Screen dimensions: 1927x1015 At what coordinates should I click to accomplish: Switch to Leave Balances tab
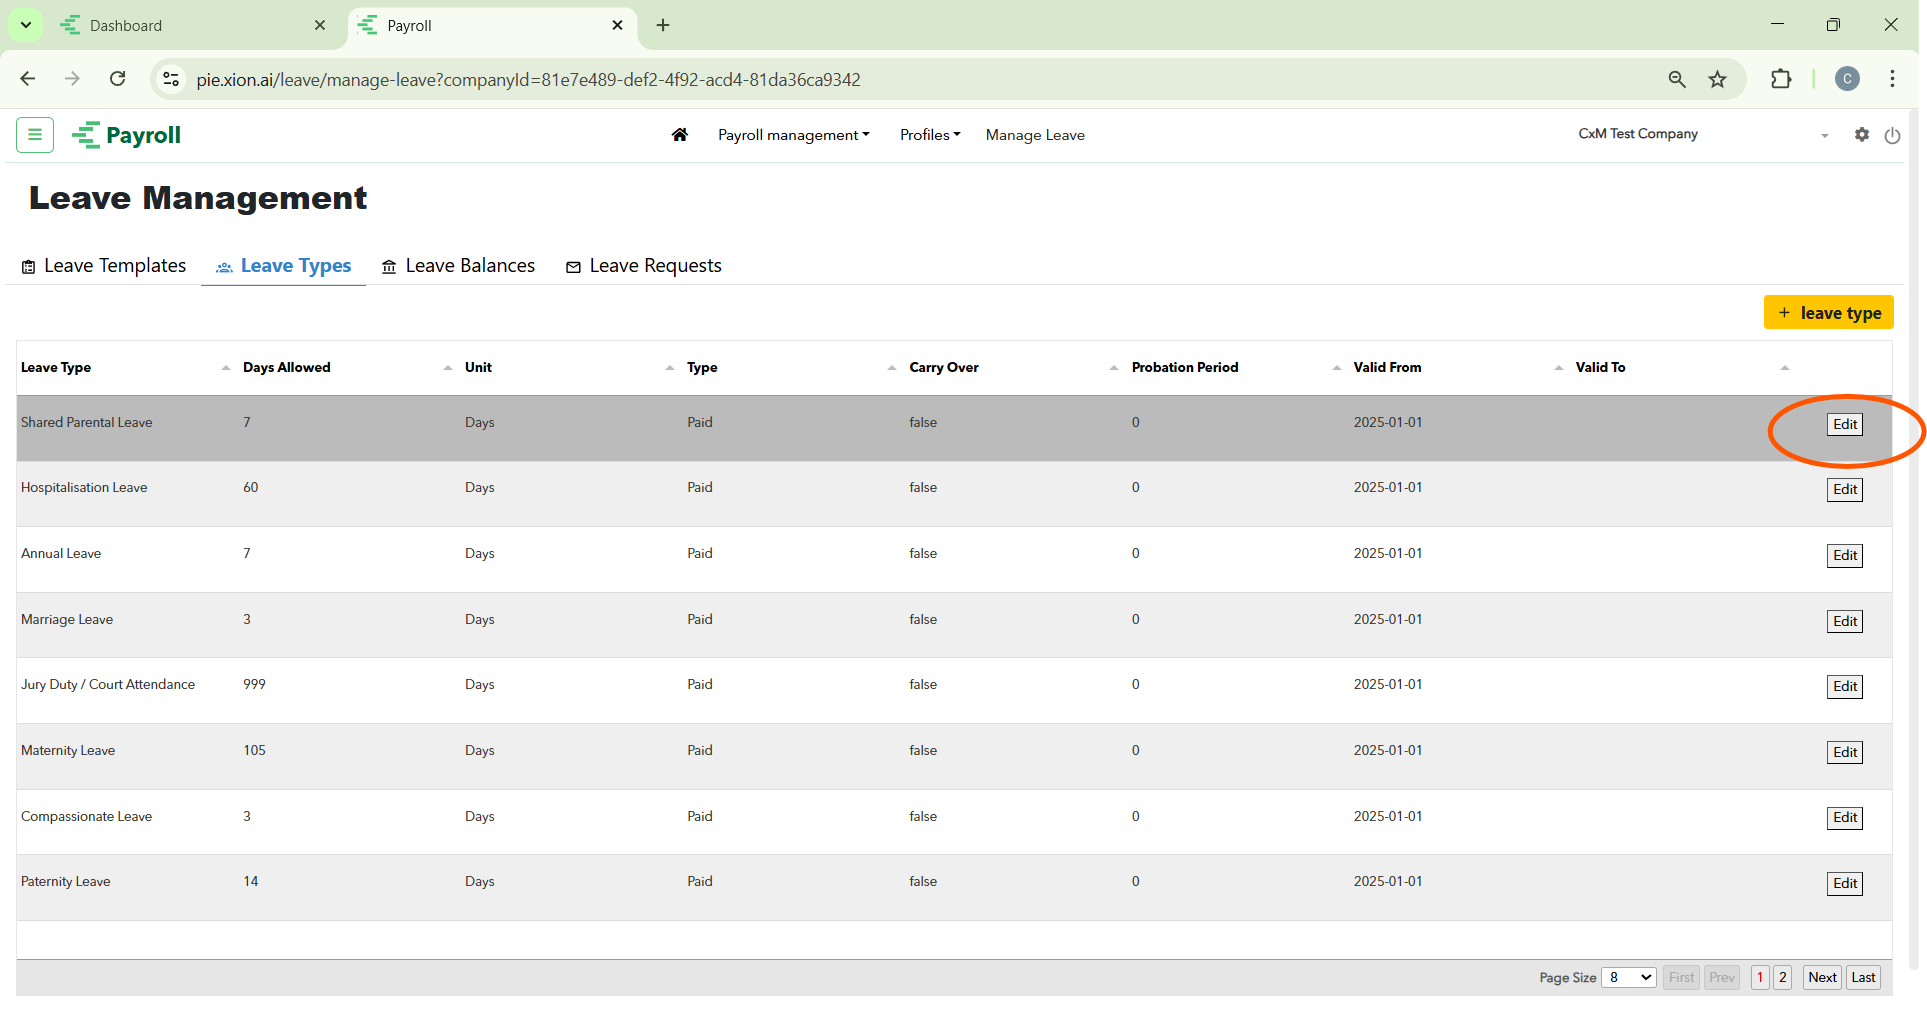click(458, 266)
